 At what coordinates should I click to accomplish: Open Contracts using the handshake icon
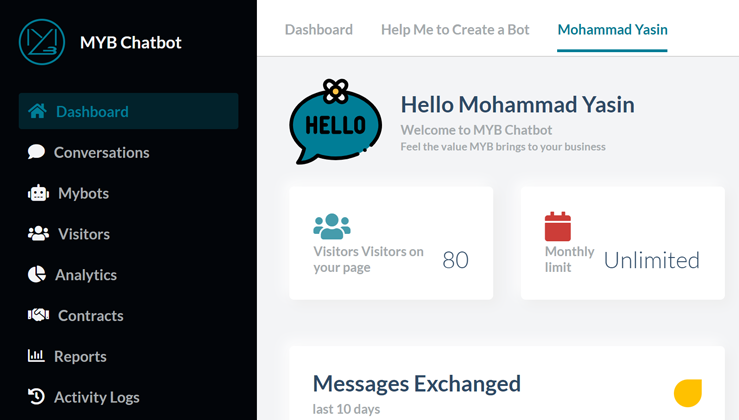38,315
